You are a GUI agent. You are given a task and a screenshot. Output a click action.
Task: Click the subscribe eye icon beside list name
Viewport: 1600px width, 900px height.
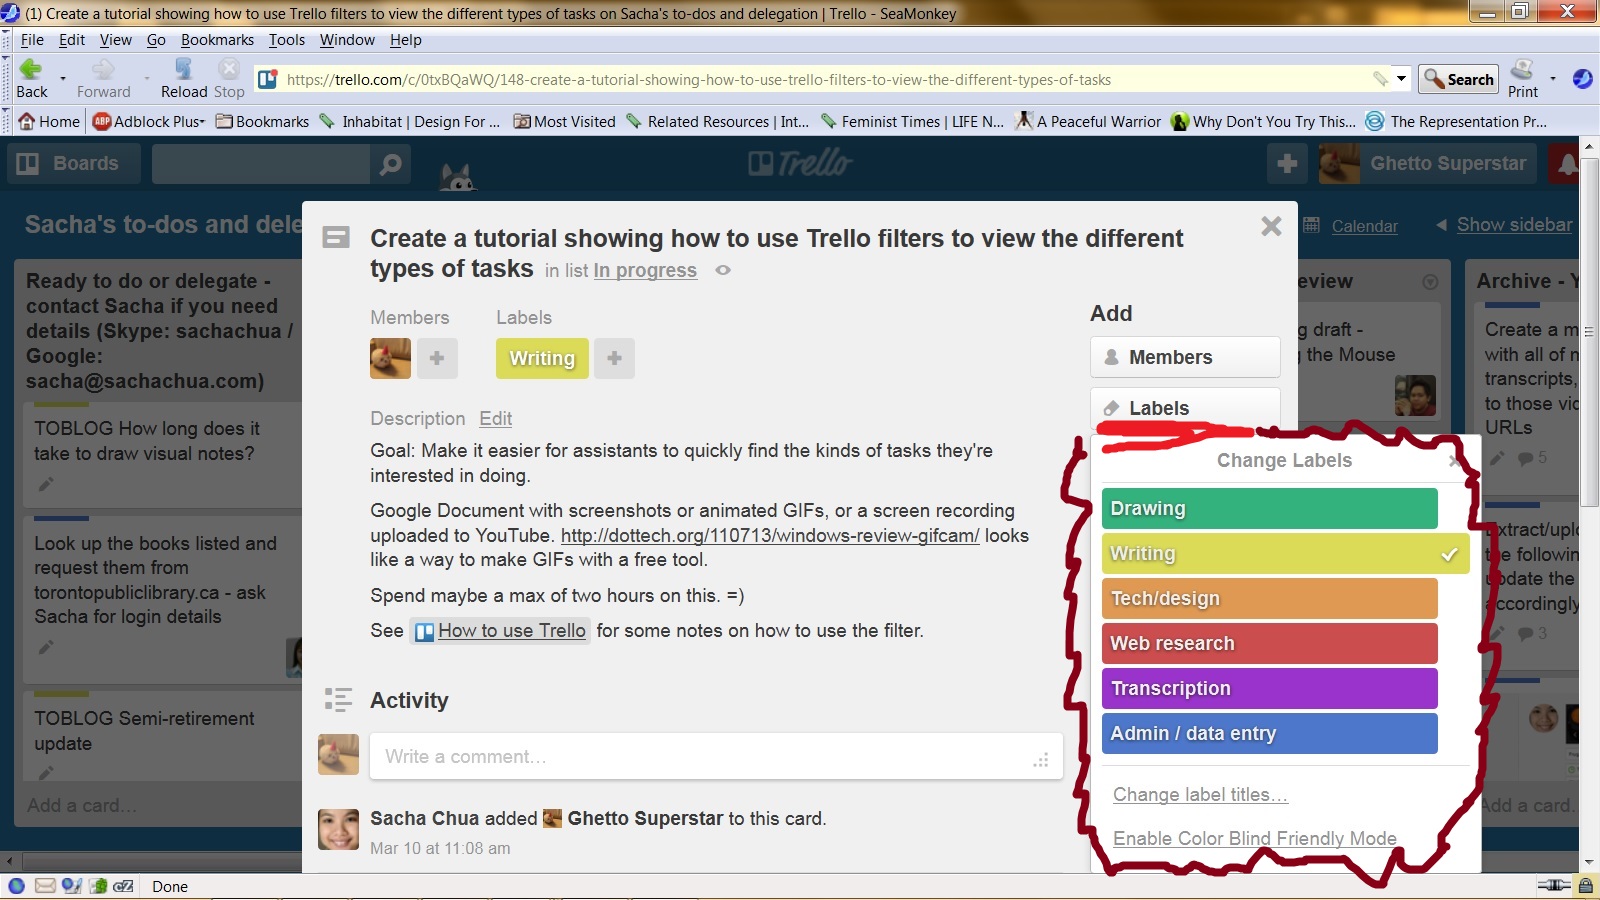pos(723,270)
